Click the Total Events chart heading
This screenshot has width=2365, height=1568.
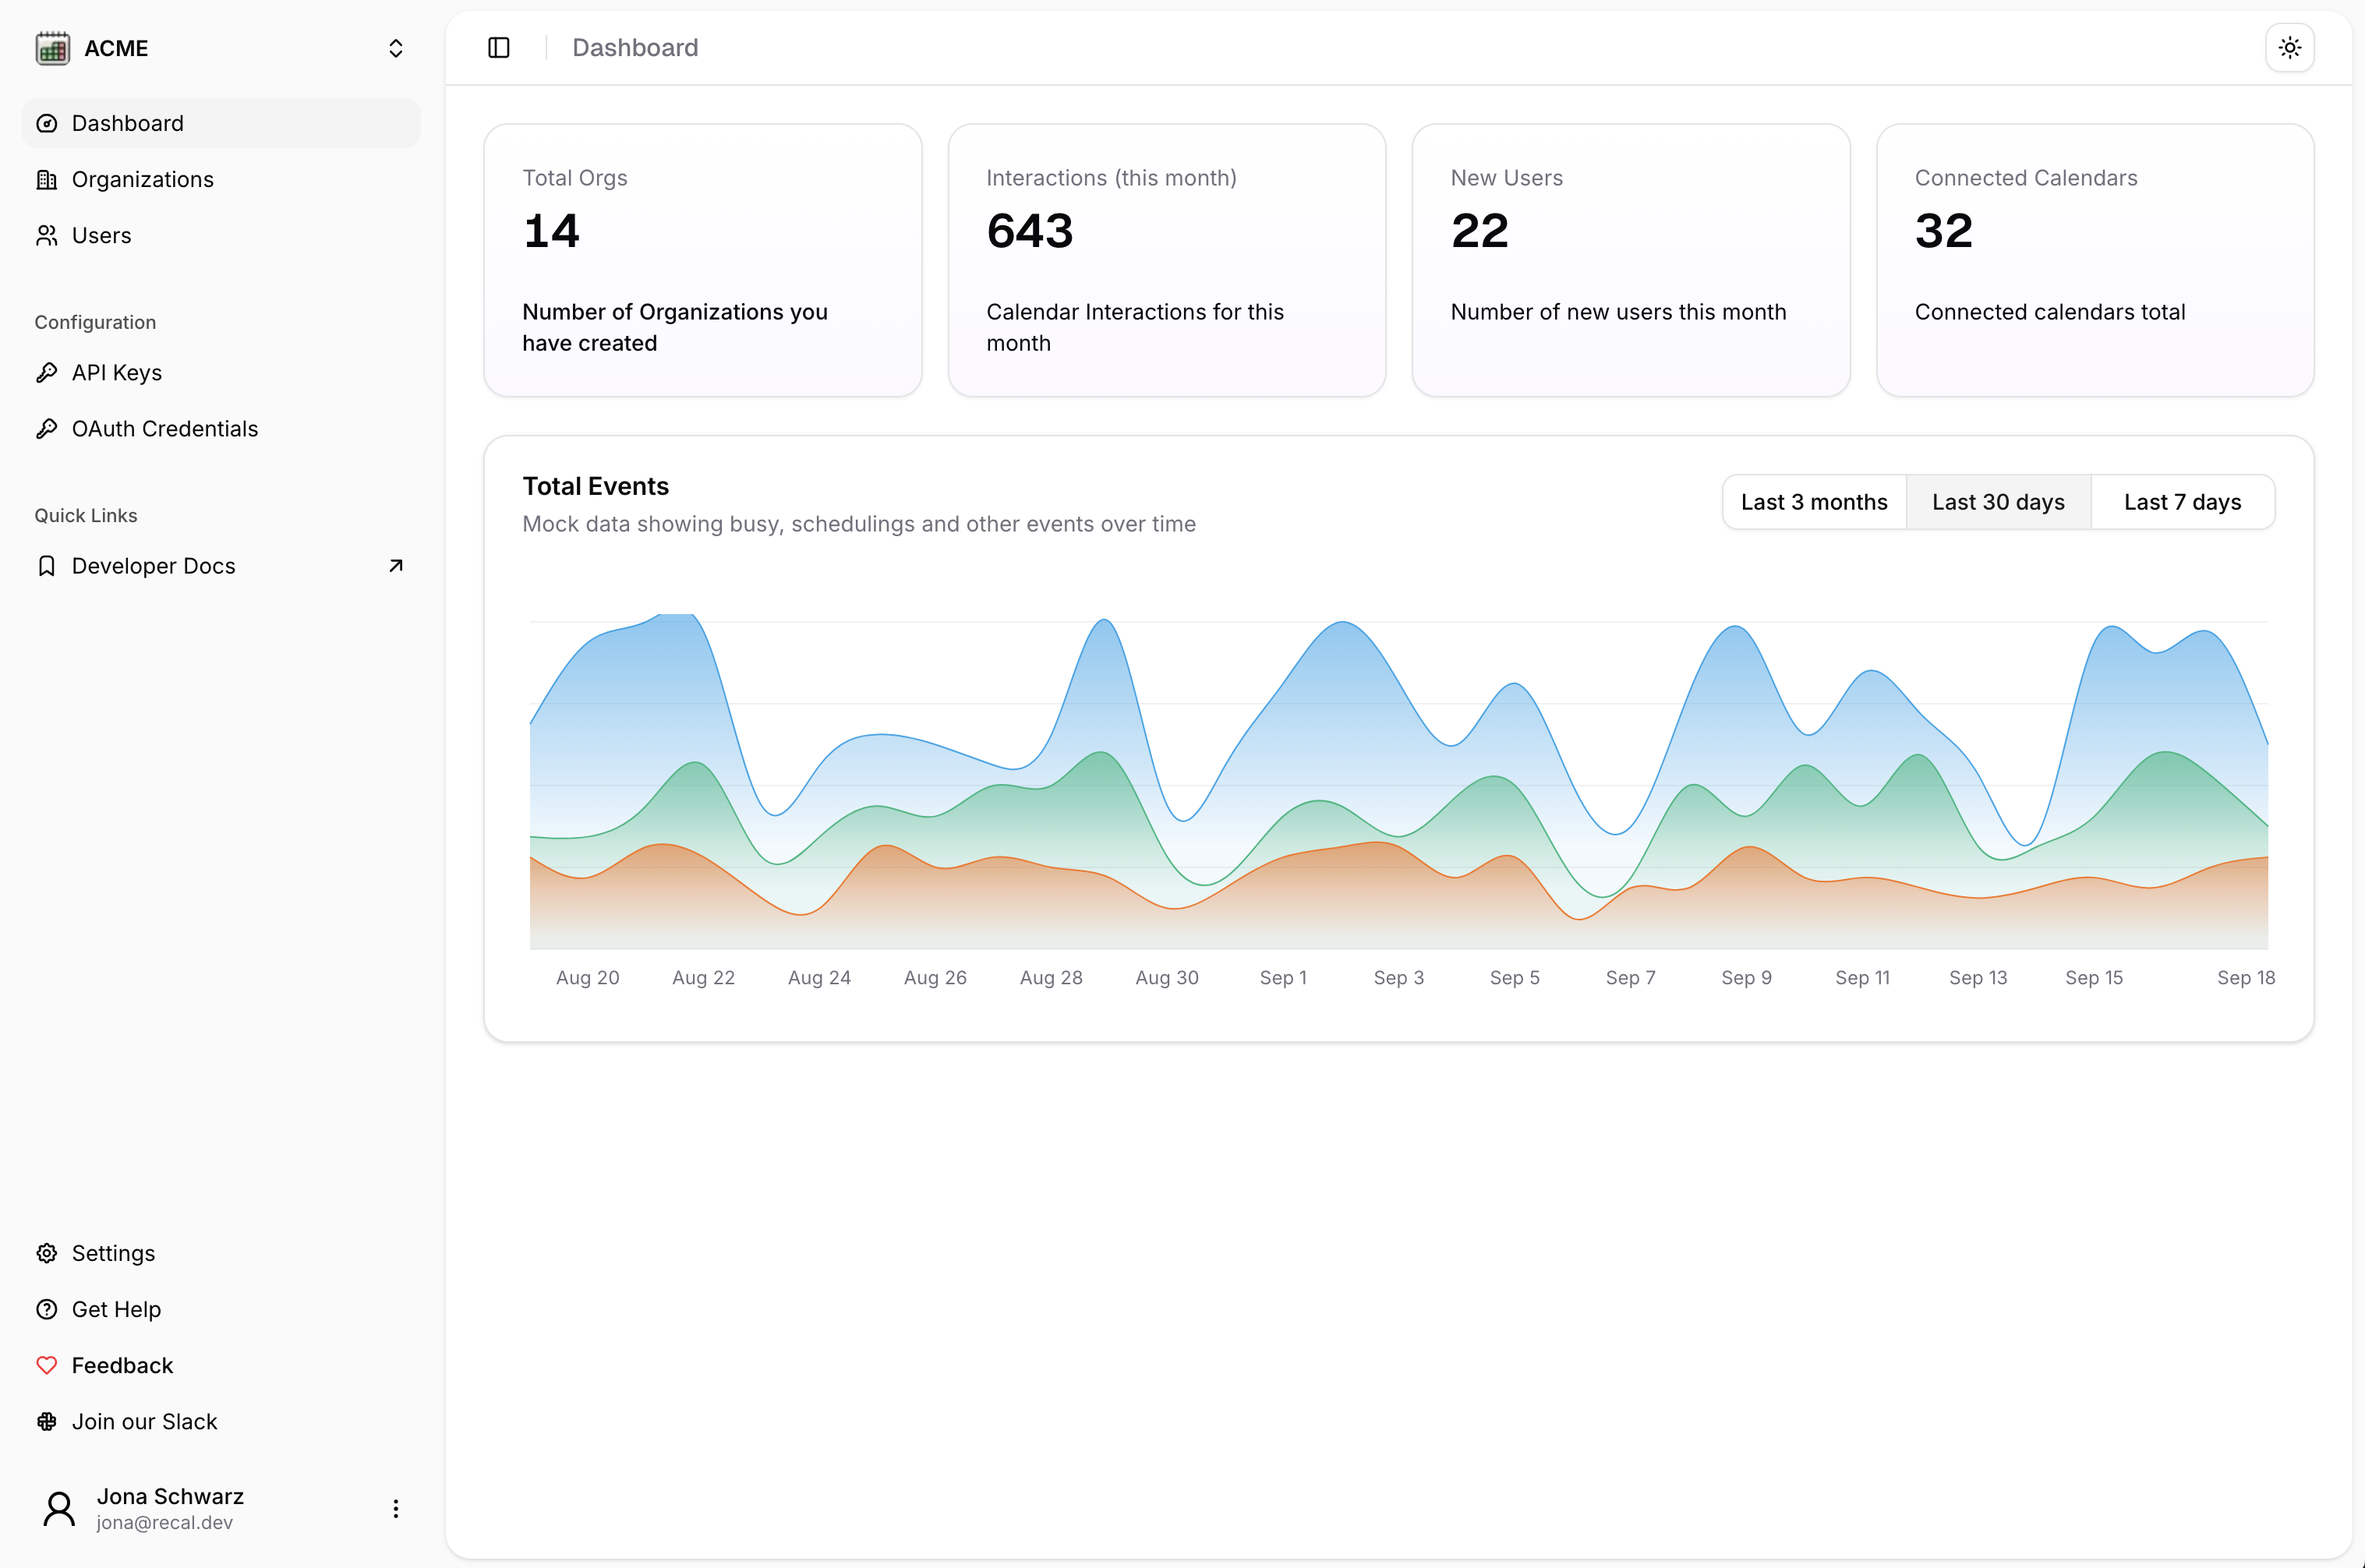pyautogui.click(x=596, y=486)
